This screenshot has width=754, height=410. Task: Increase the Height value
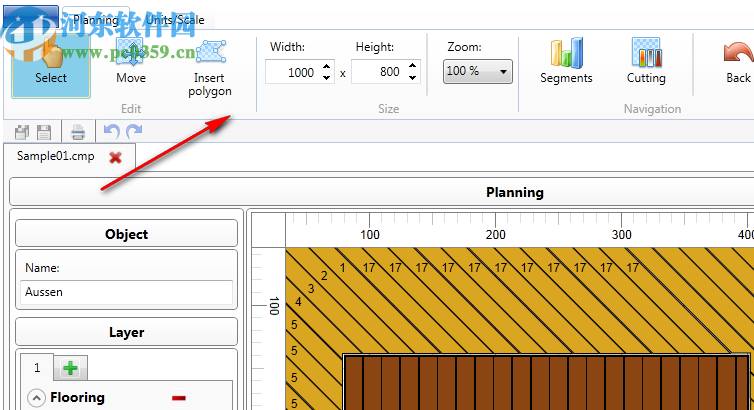tap(413, 66)
